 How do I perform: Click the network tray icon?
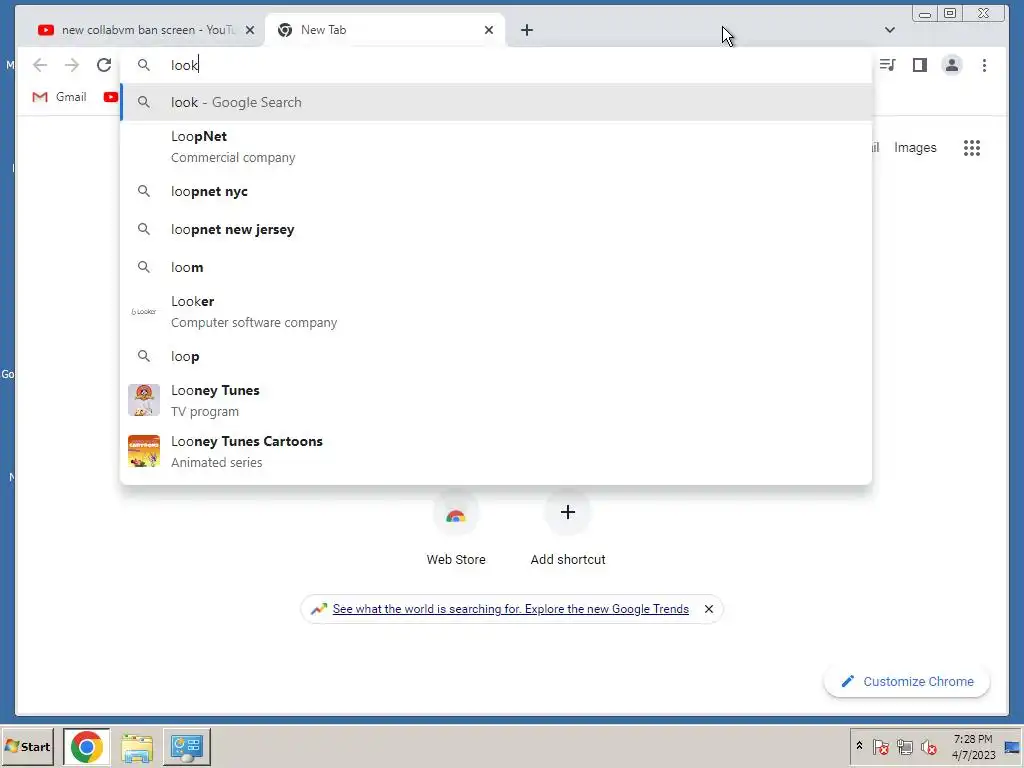tap(904, 746)
